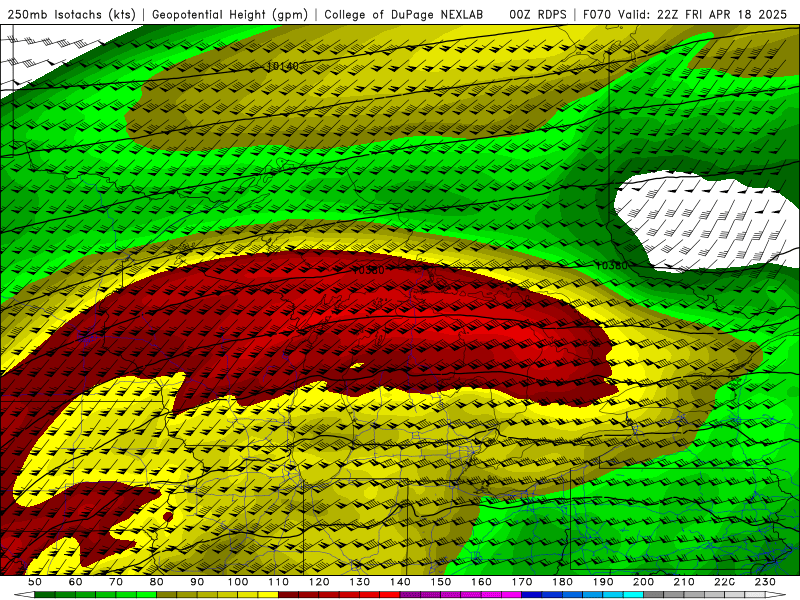Click the "Geopotential Height (gpm)" header text
The image size is (800, 600).
(x=230, y=14)
